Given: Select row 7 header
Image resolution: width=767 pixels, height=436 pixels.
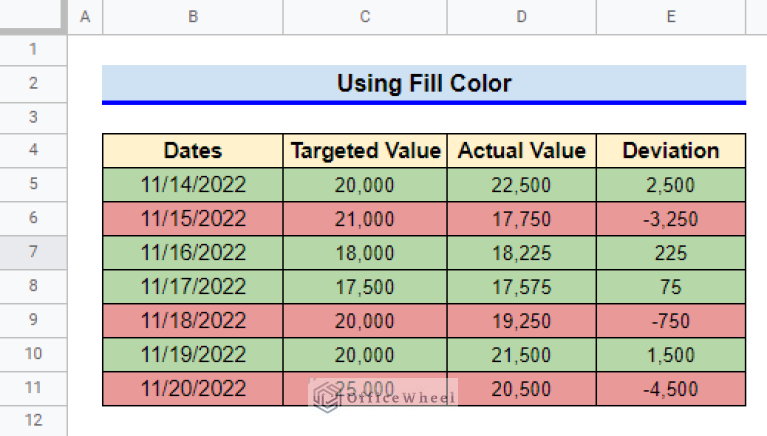Looking at the screenshot, I should pos(33,252).
